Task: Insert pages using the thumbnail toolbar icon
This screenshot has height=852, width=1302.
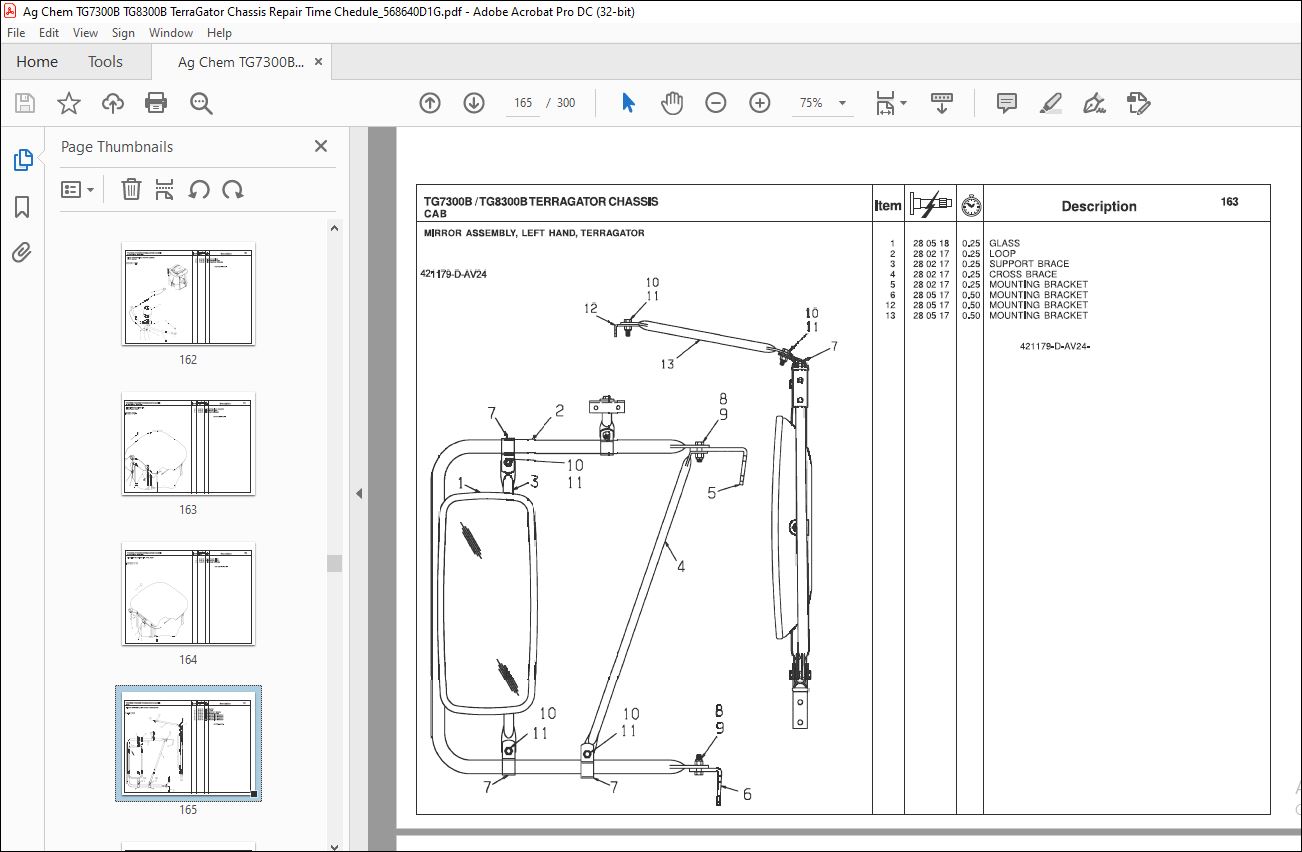Action: [165, 189]
